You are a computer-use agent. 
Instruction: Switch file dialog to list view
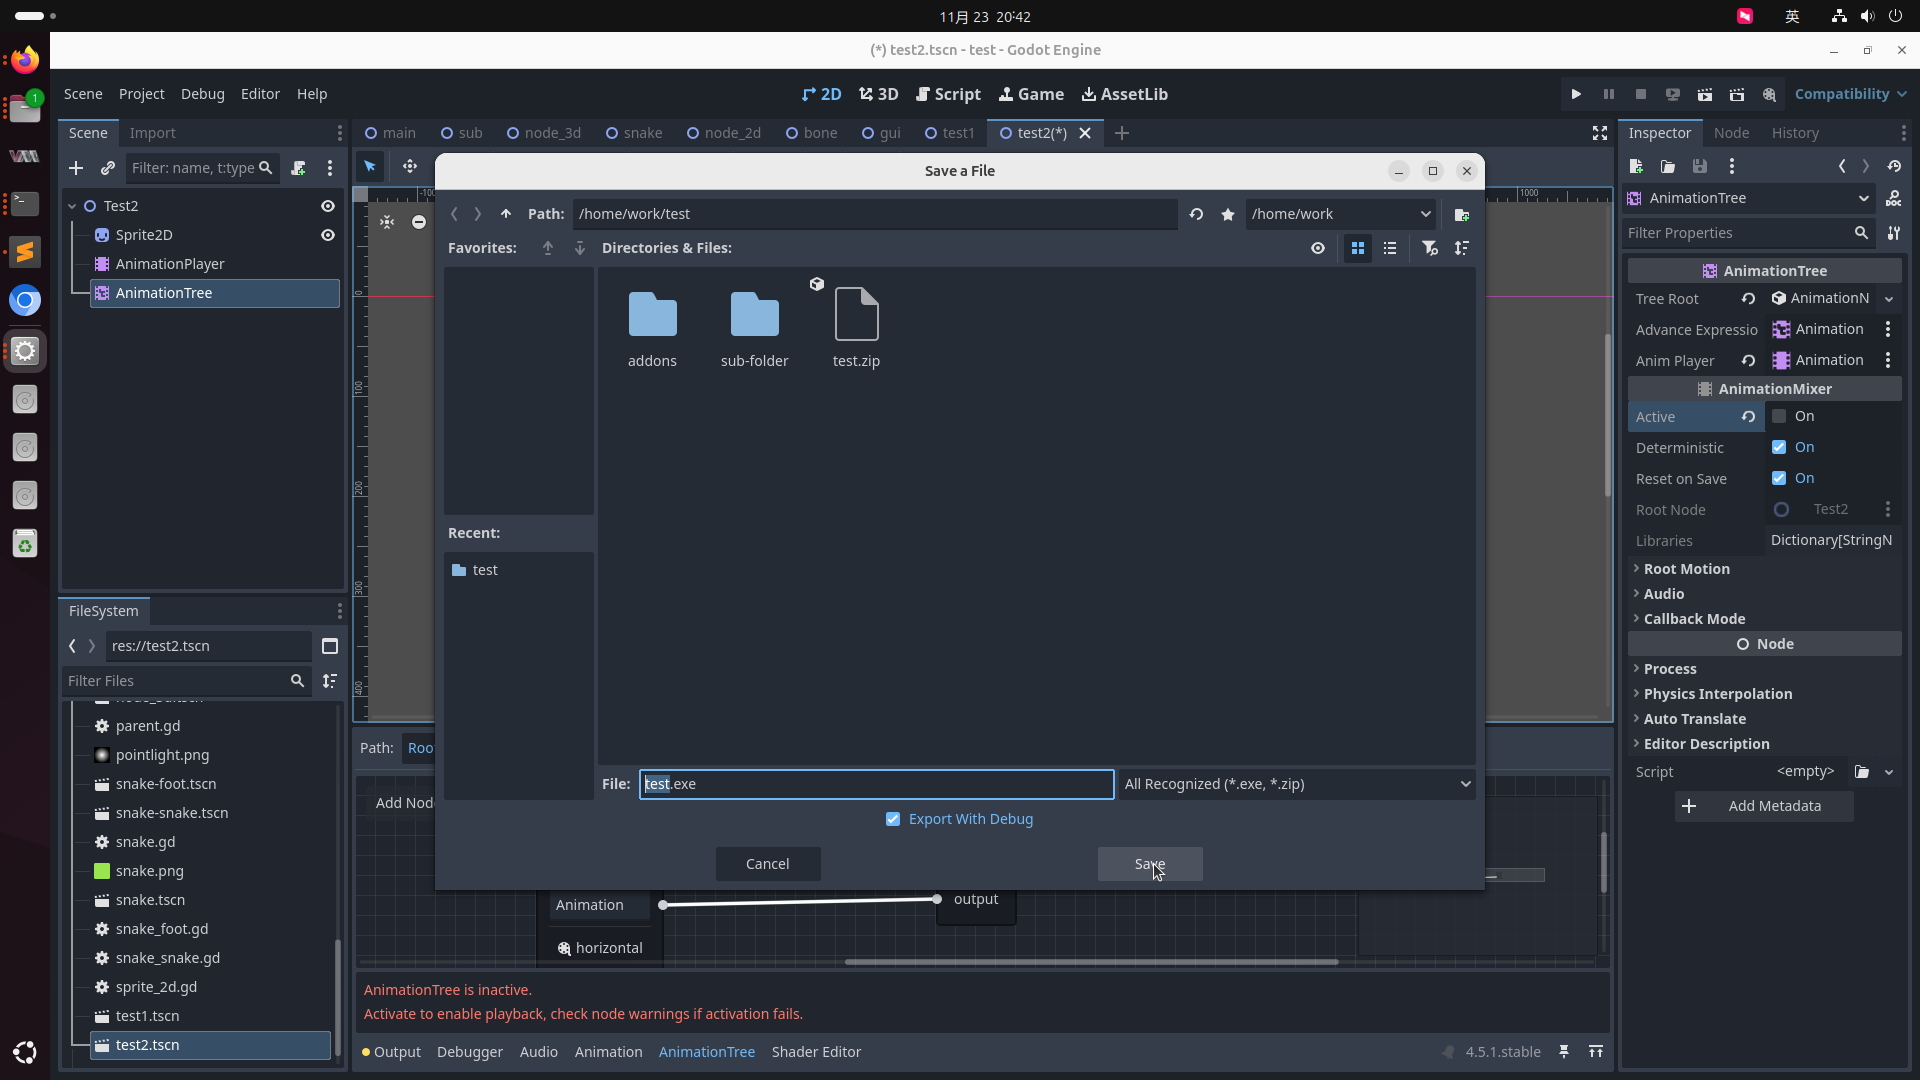1390,248
